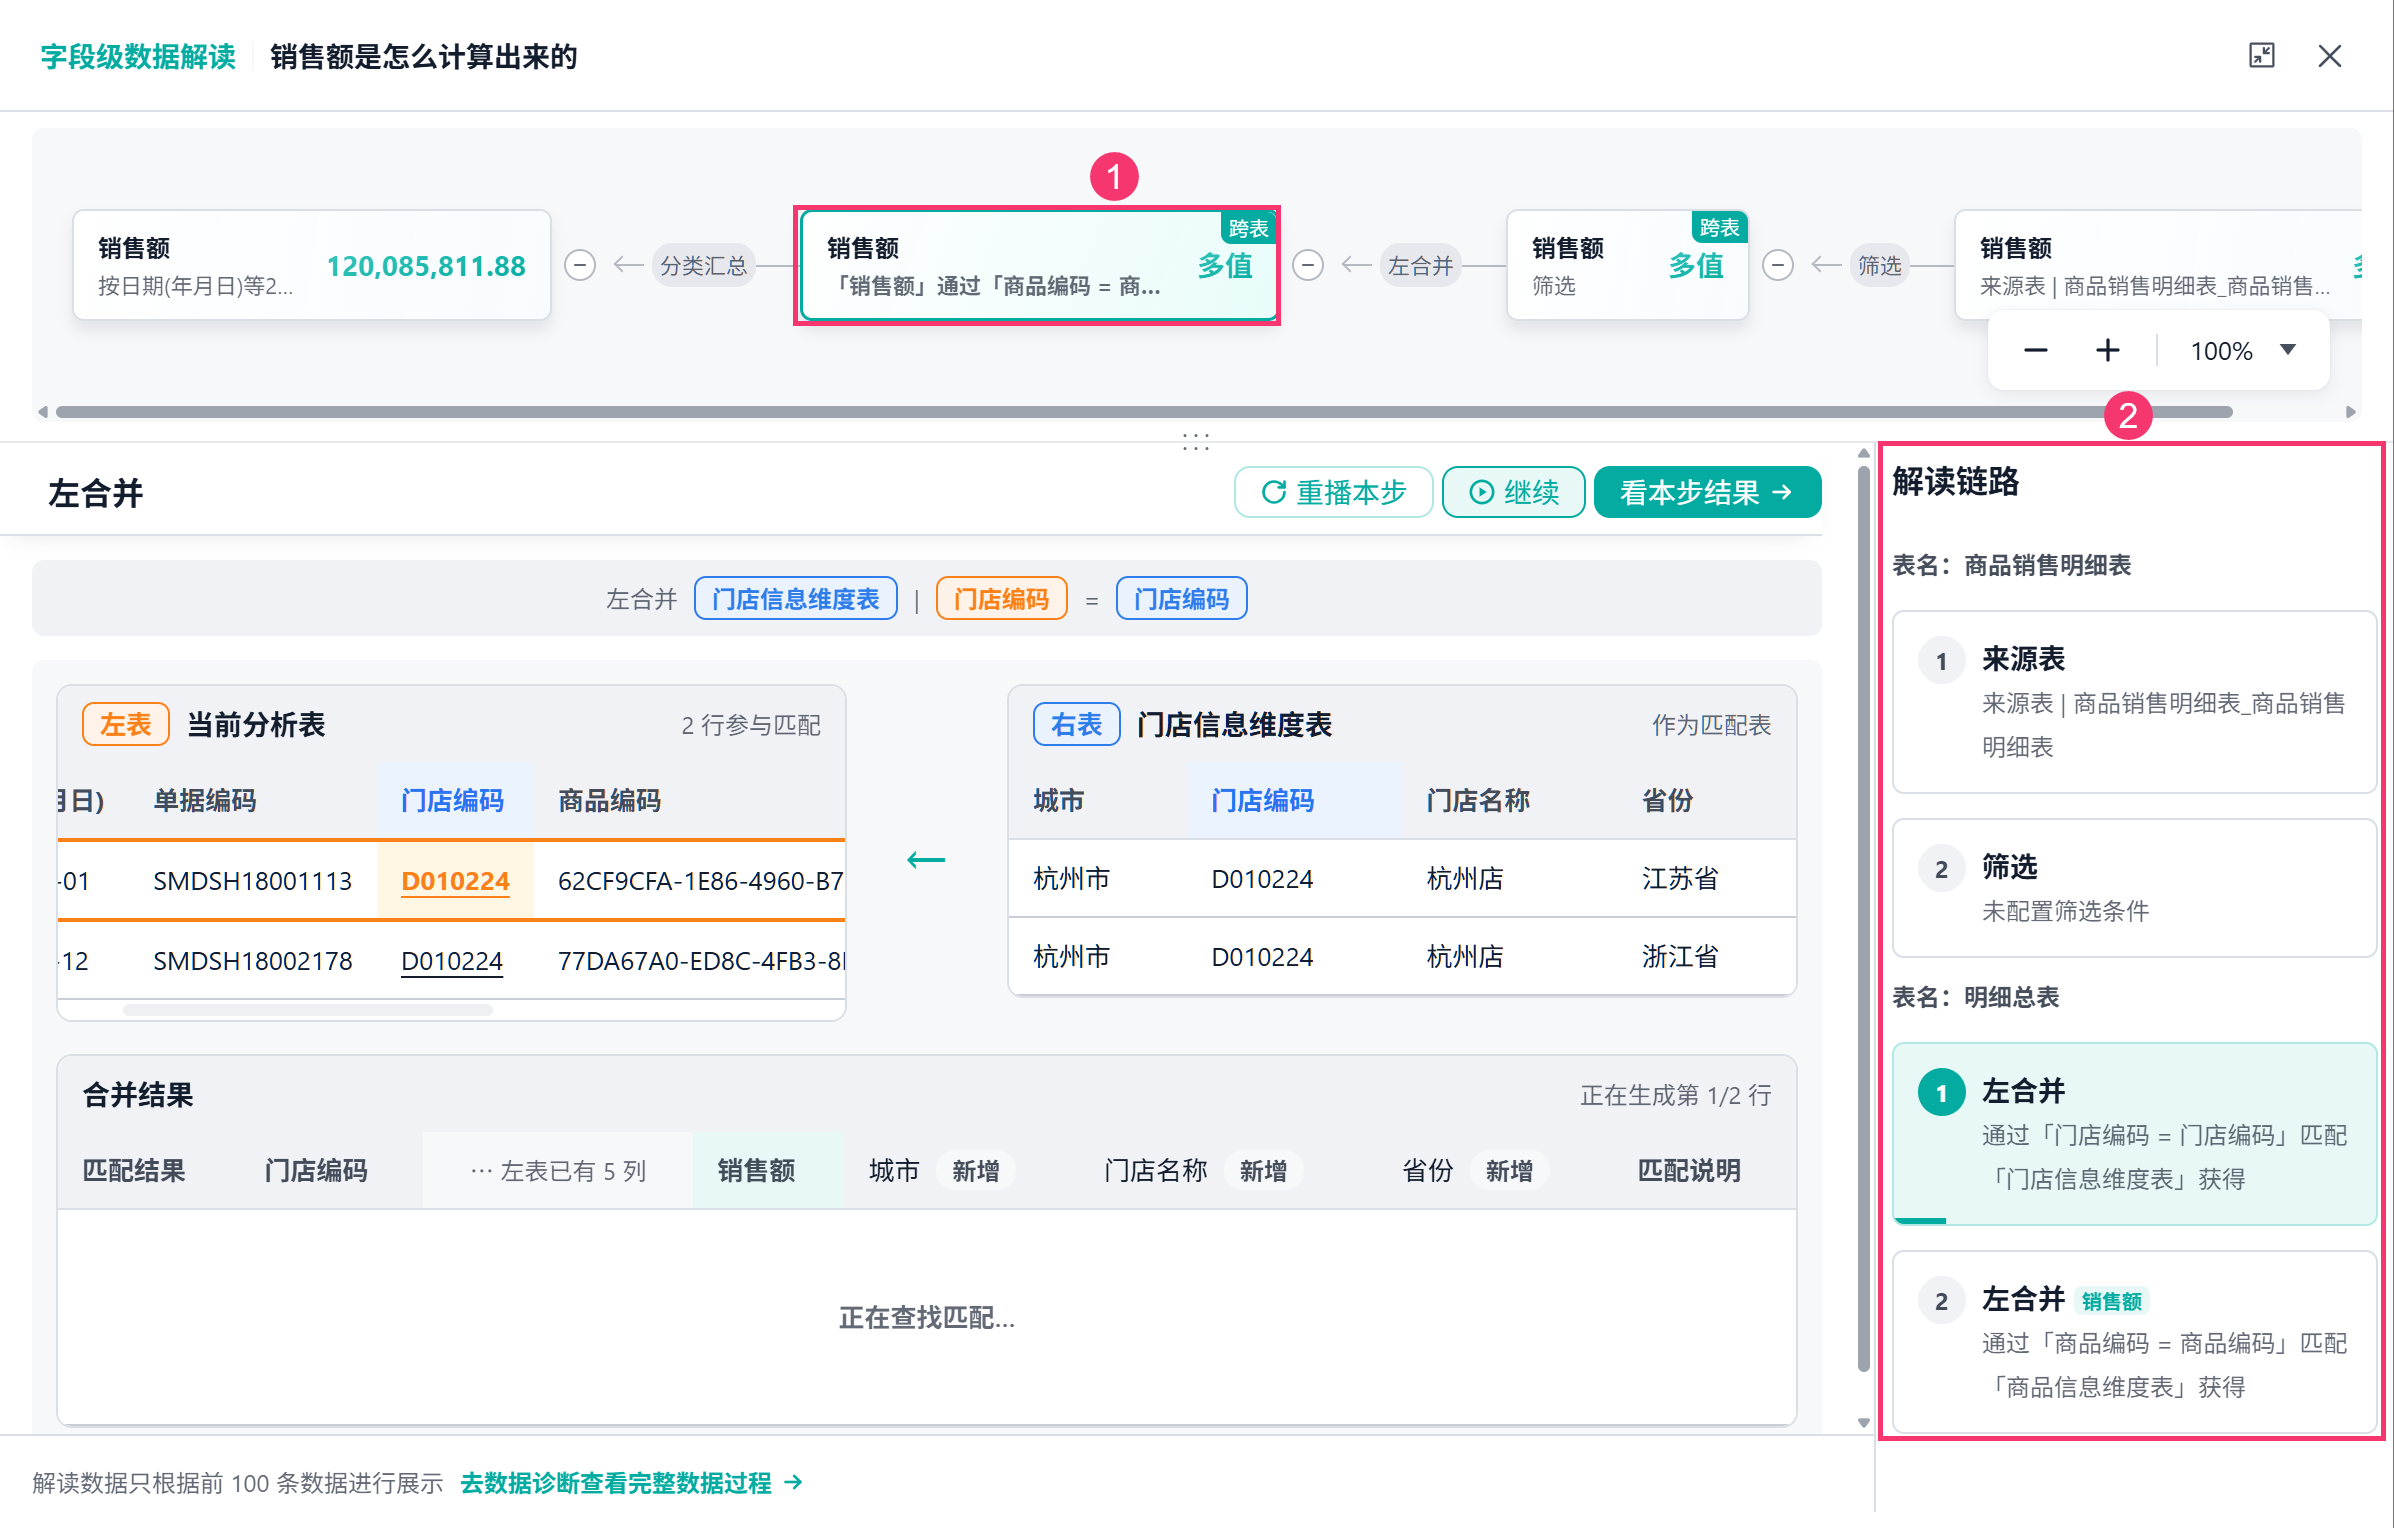The height and width of the screenshot is (1528, 2394).
Task: Click the highlighted D010224 cell in left table
Action: pos(455,880)
